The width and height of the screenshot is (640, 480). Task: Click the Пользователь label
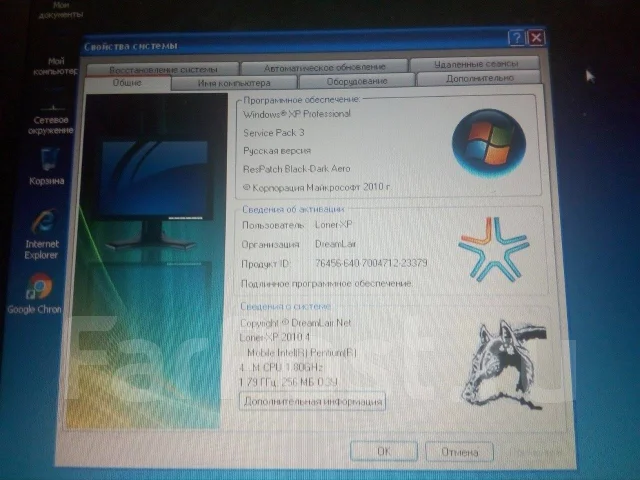pyautogui.click(x=273, y=225)
